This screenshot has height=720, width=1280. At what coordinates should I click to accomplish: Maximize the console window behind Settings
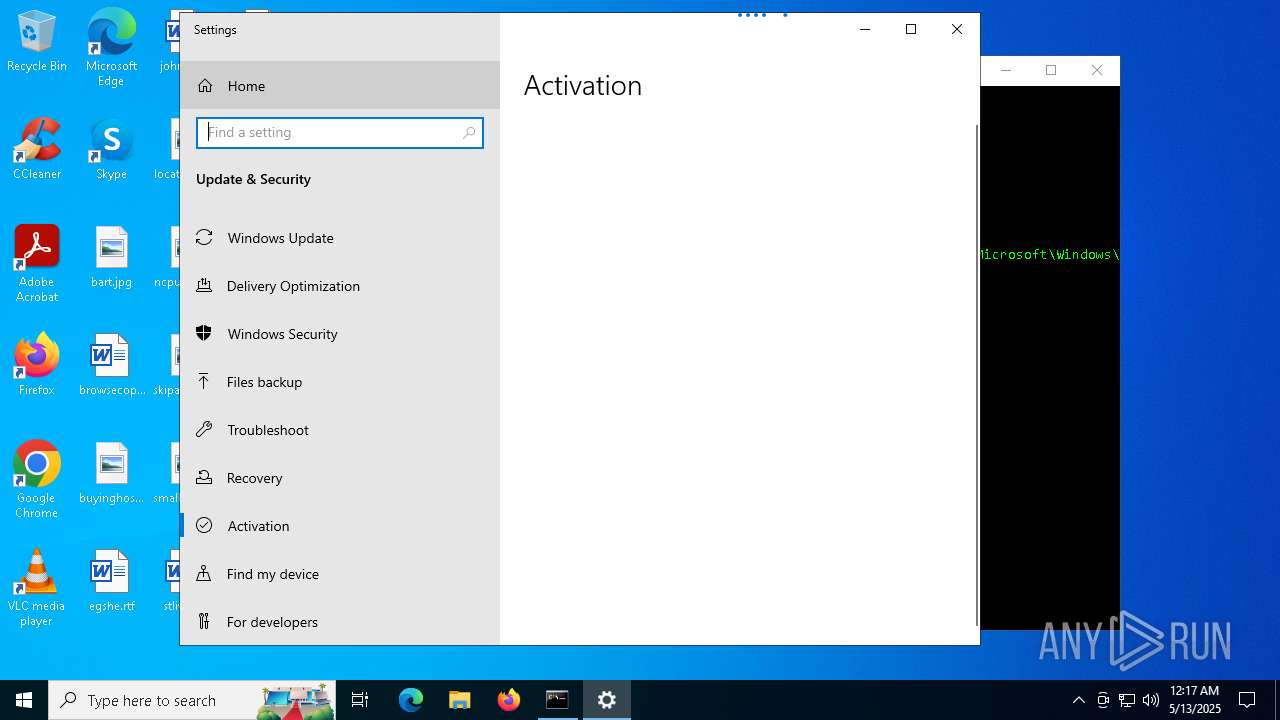point(1051,70)
